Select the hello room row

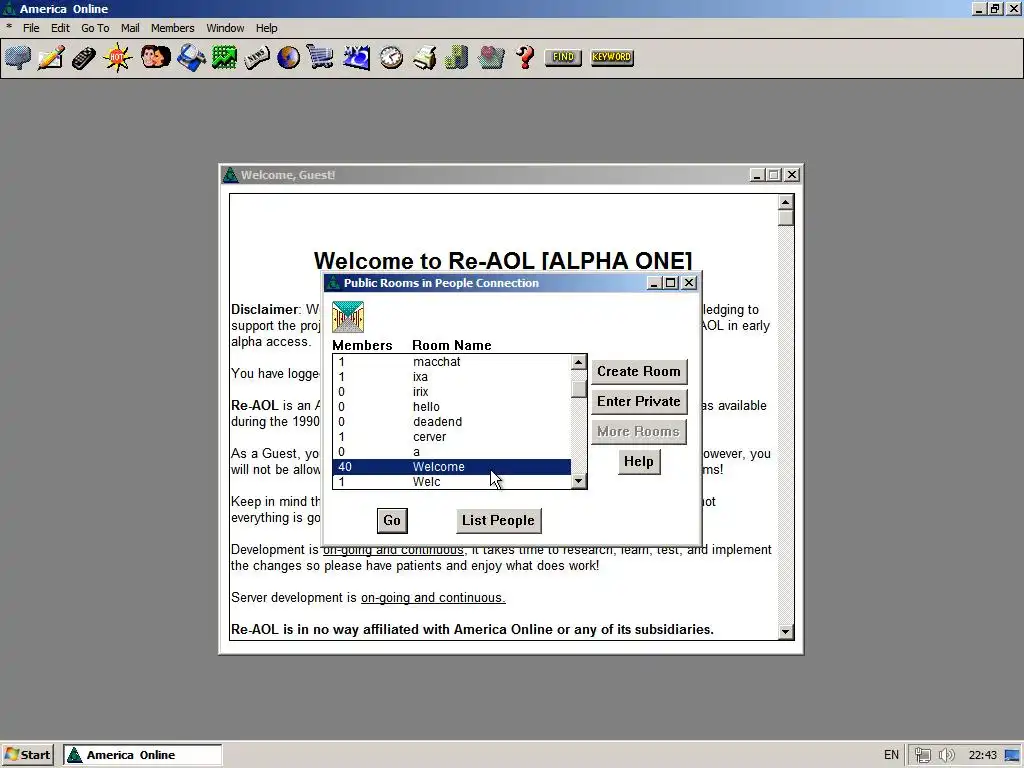click(452, 407)
